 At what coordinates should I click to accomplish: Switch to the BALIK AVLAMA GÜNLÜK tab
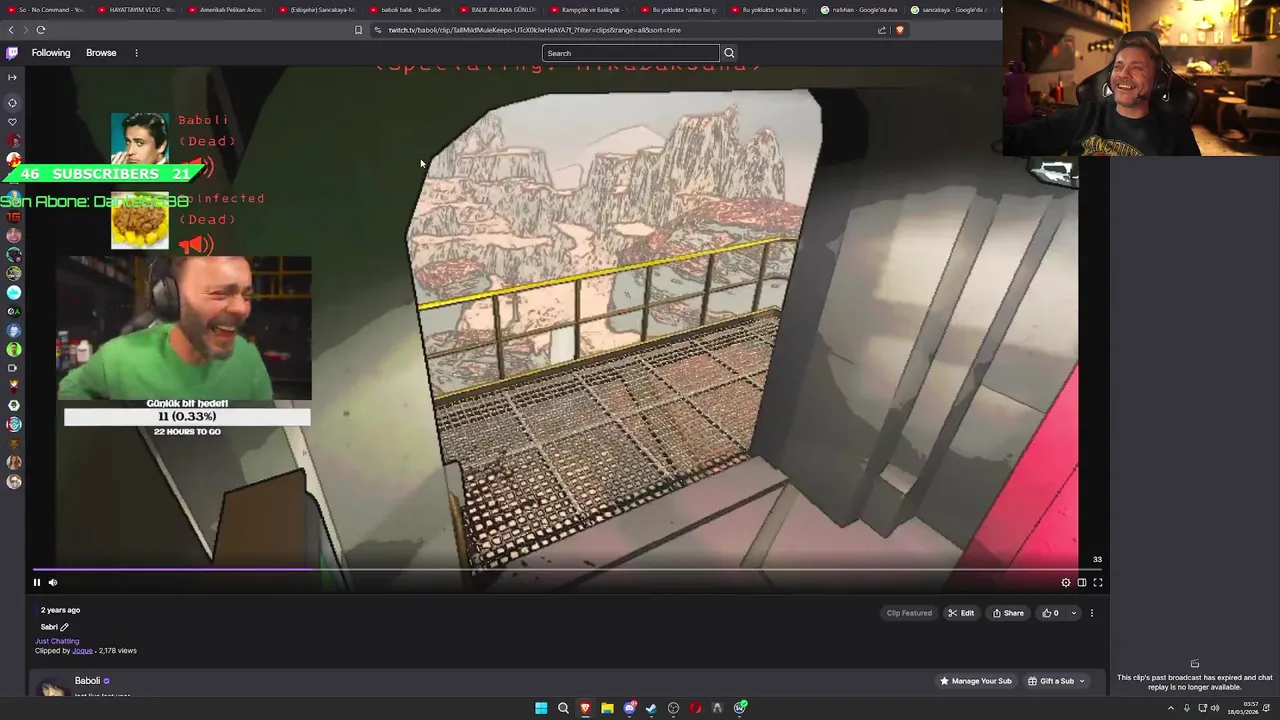tap(496, 10)
